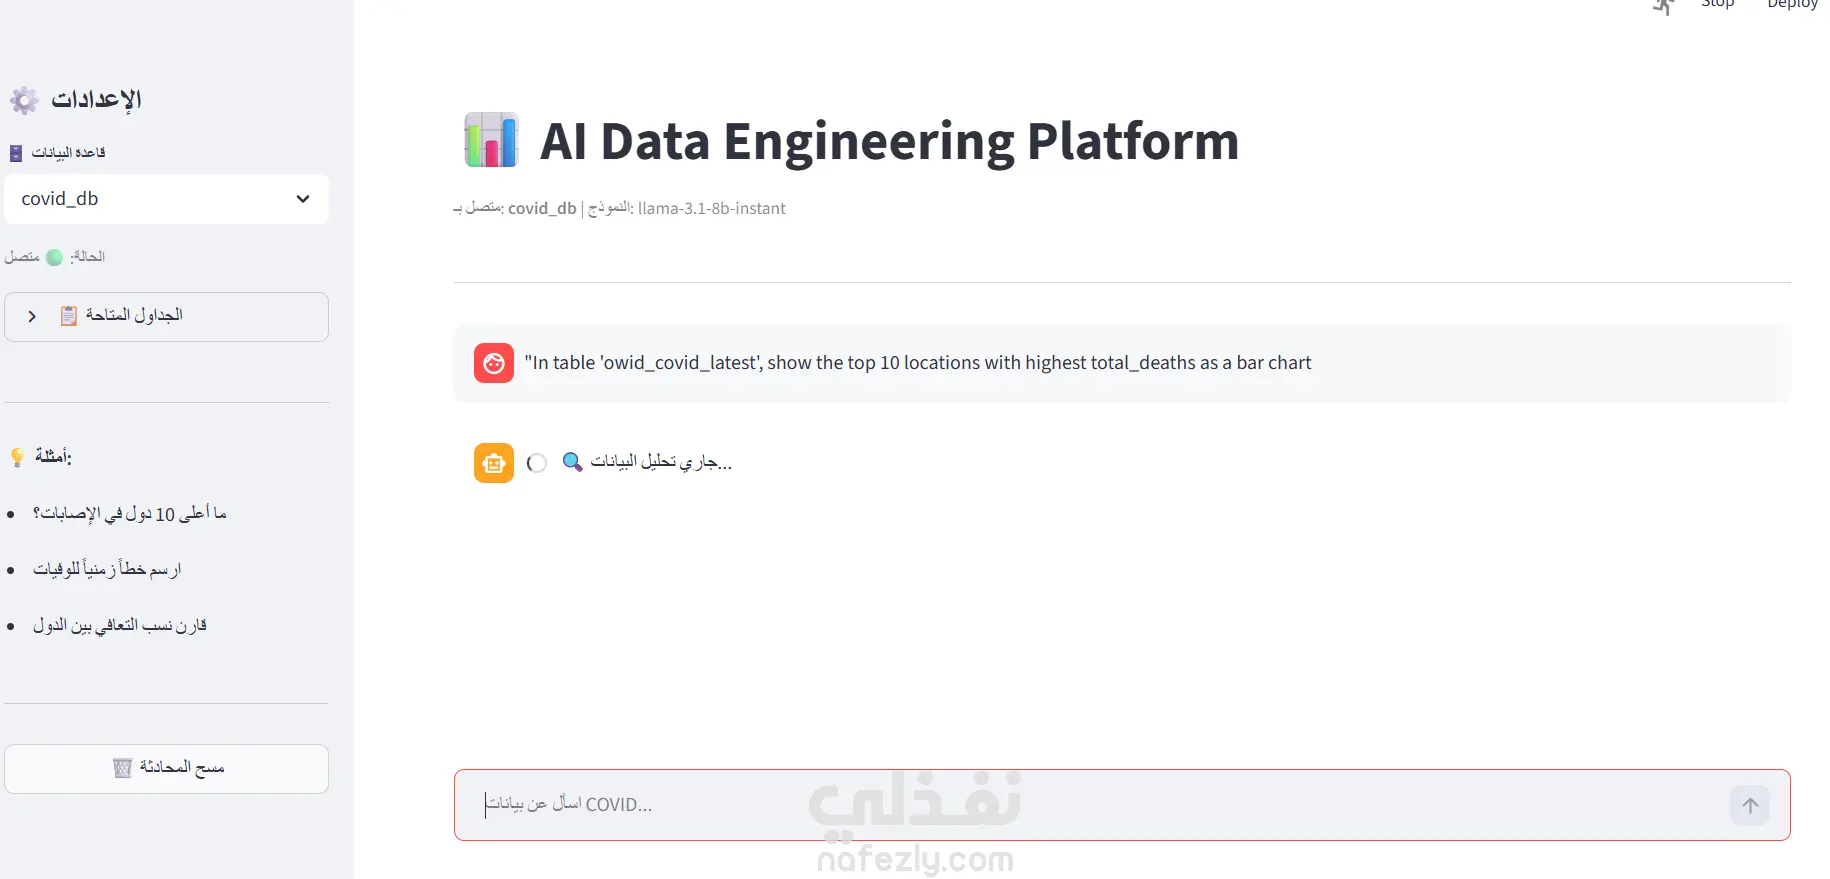
Task: Click the magnifier icon in analysis status
Action: 572,462
